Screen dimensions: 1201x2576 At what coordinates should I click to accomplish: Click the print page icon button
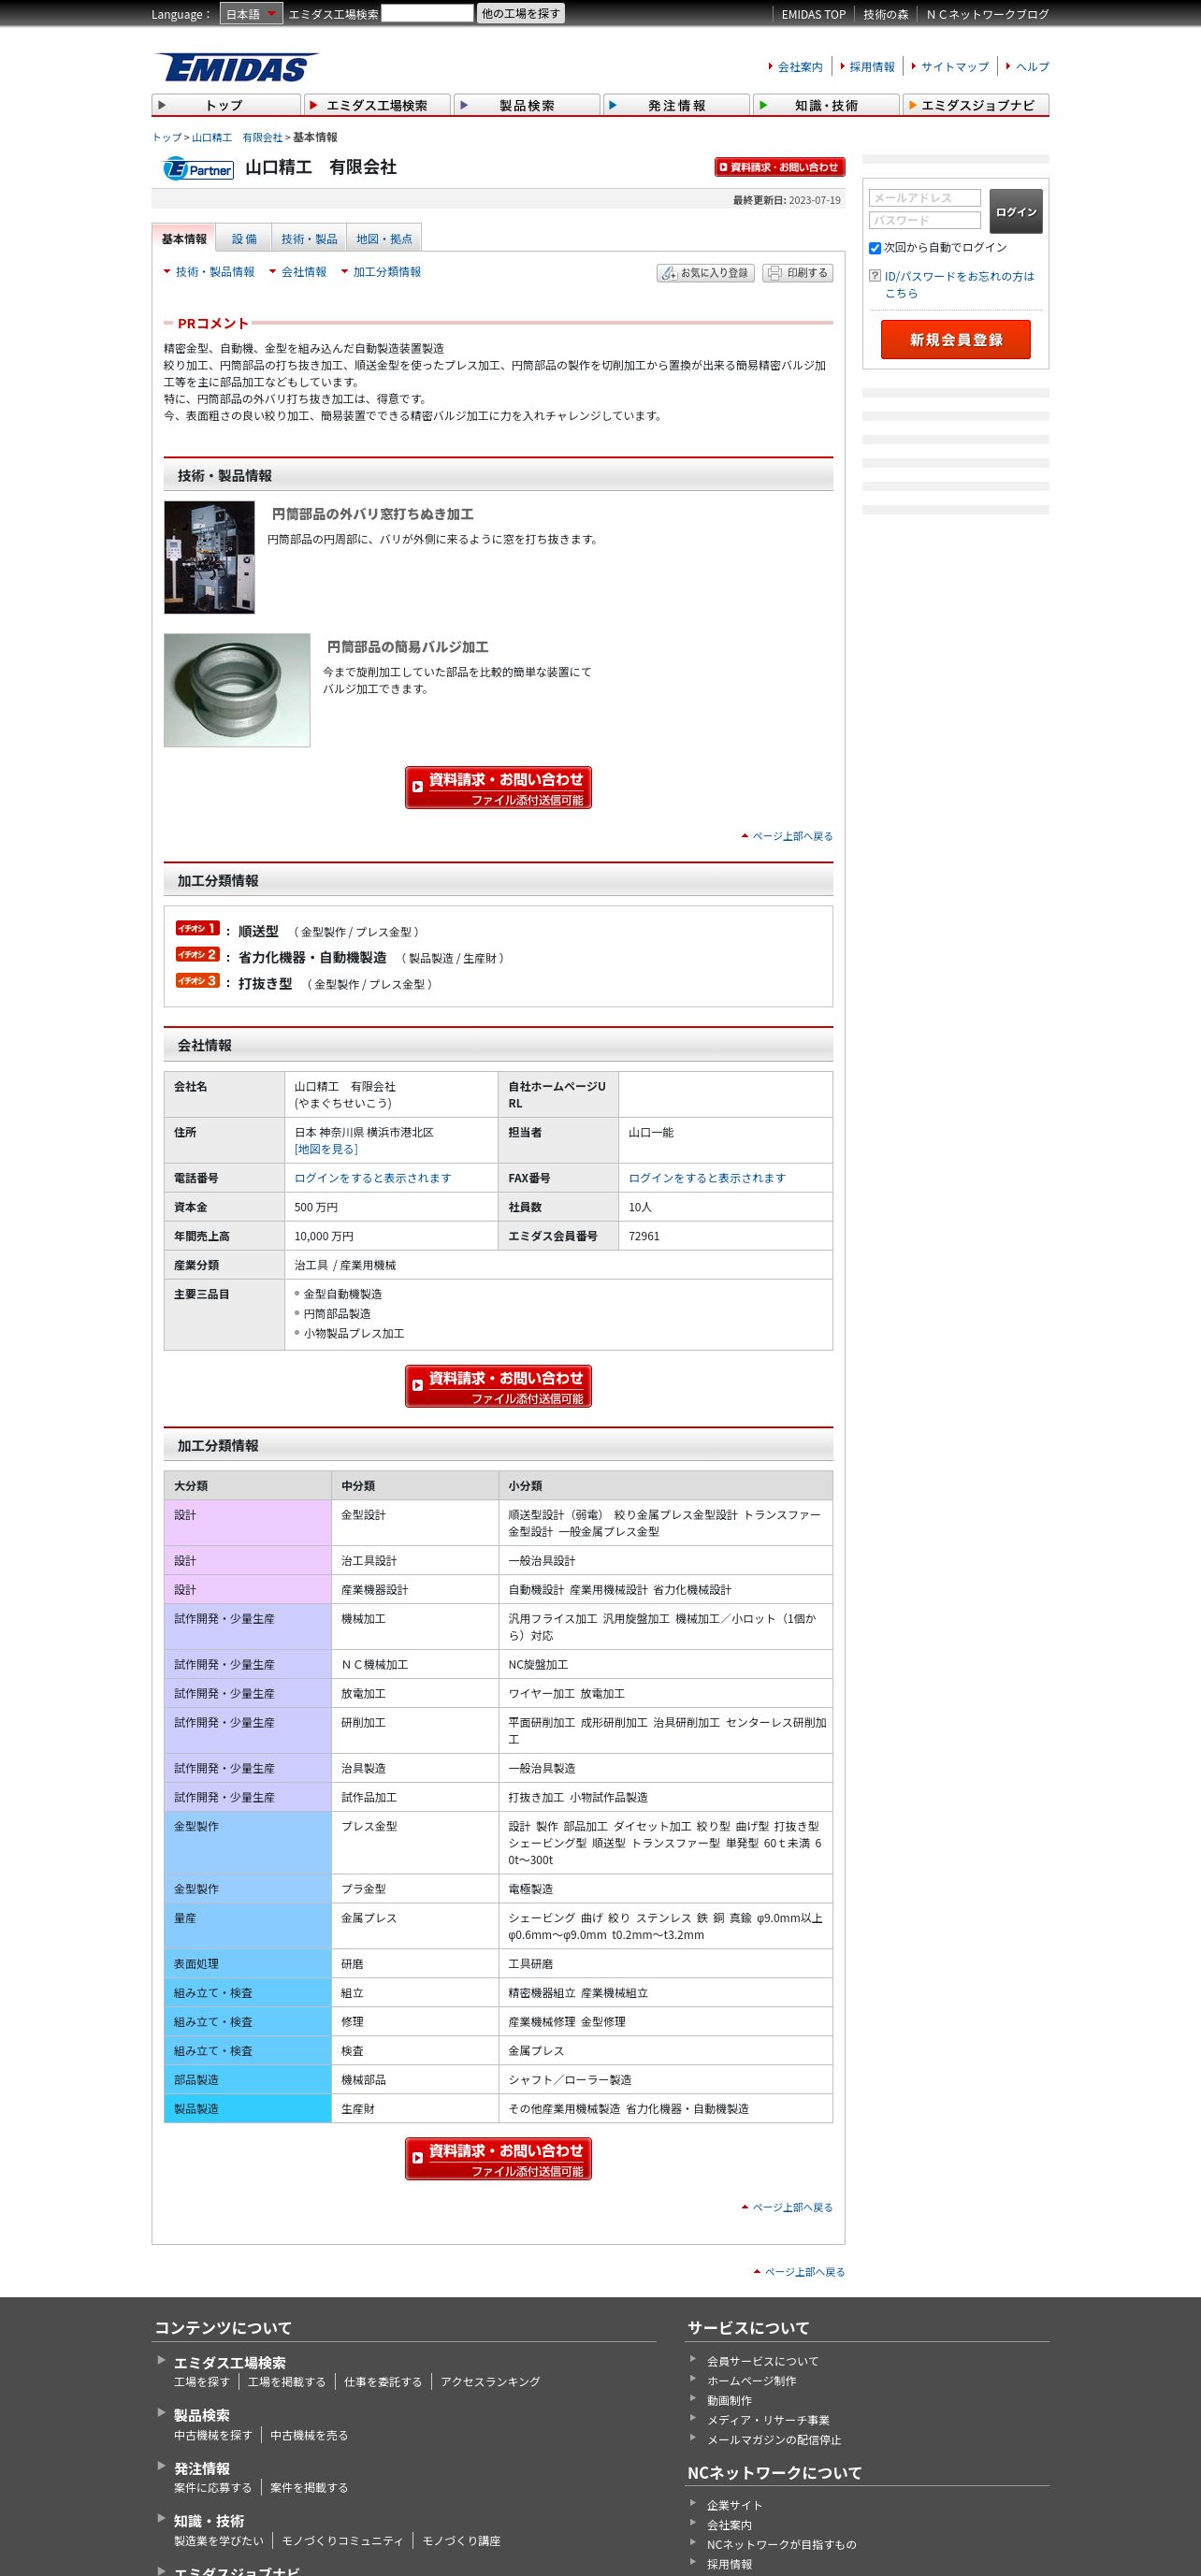798,273
